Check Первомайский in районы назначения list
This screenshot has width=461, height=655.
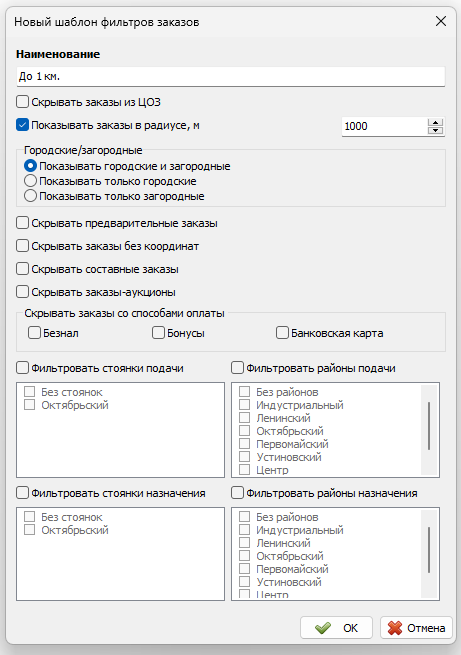click(244, 569)
